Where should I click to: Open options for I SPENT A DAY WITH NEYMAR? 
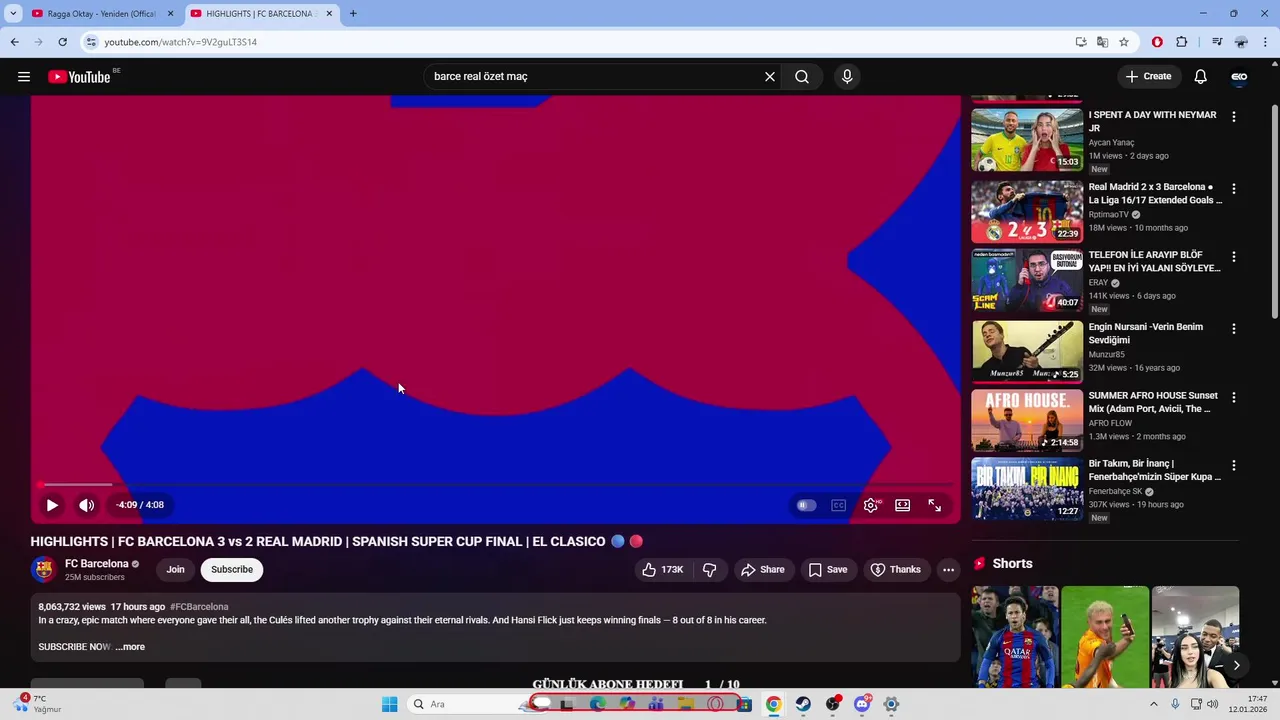tap(1234, 117)
